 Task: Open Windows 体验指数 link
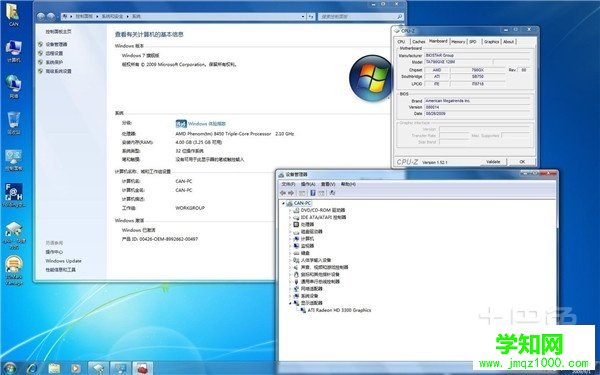pyautogui.click(x=207, y=124)
